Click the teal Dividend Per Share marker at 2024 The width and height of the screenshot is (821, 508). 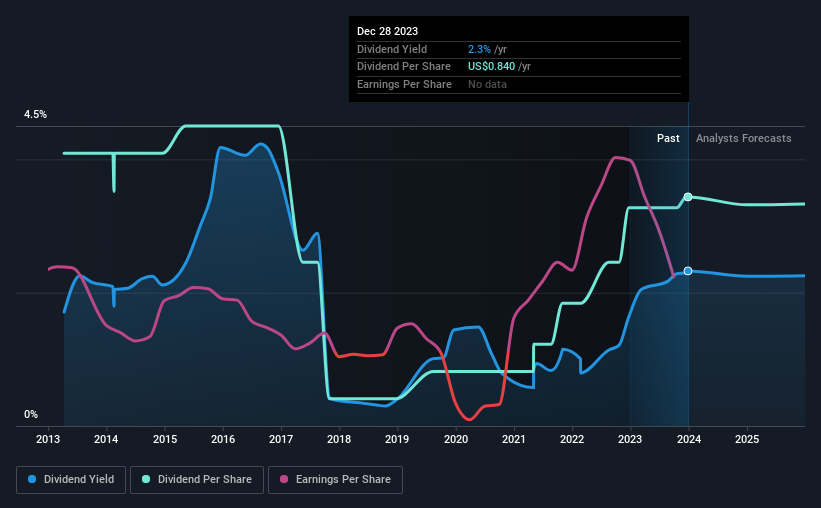[x=688, y=197]
